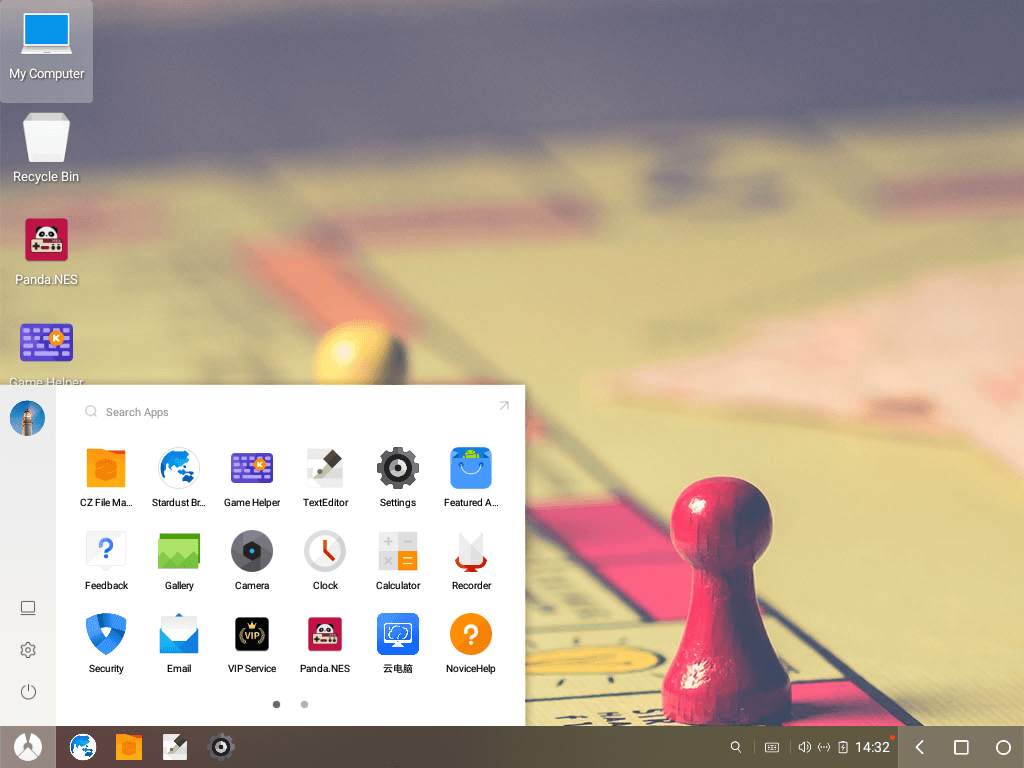Expand the launcher to fullscreen view
The width and height of the screenshot is (1024, 768).
click(x=504, y=405)
